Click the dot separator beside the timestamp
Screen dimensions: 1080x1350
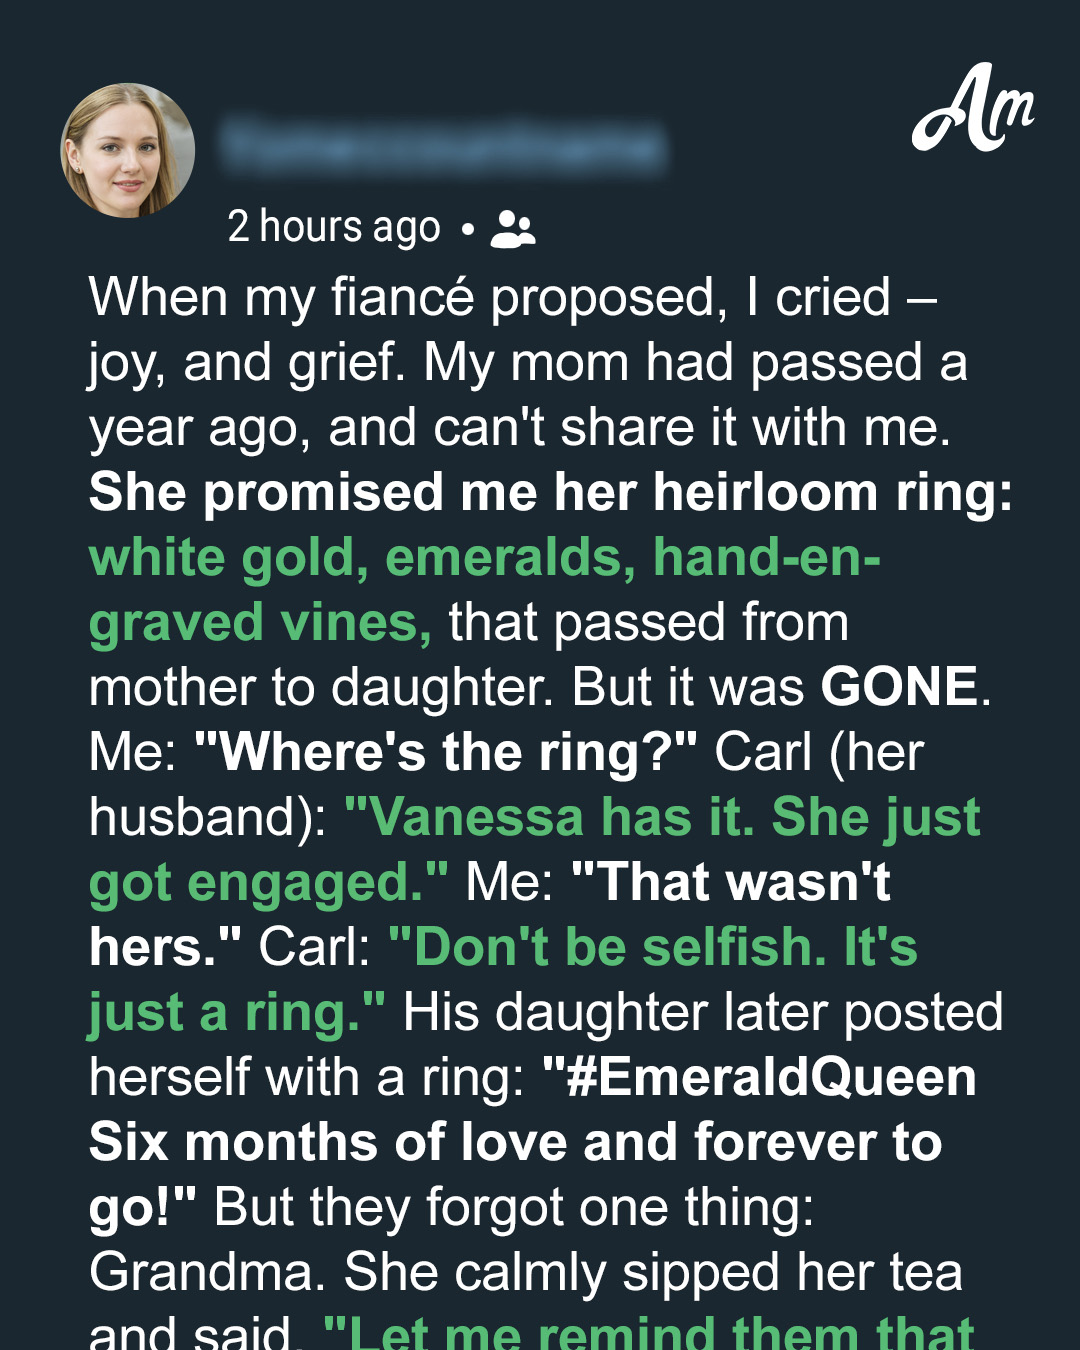(x=467, y=229)
